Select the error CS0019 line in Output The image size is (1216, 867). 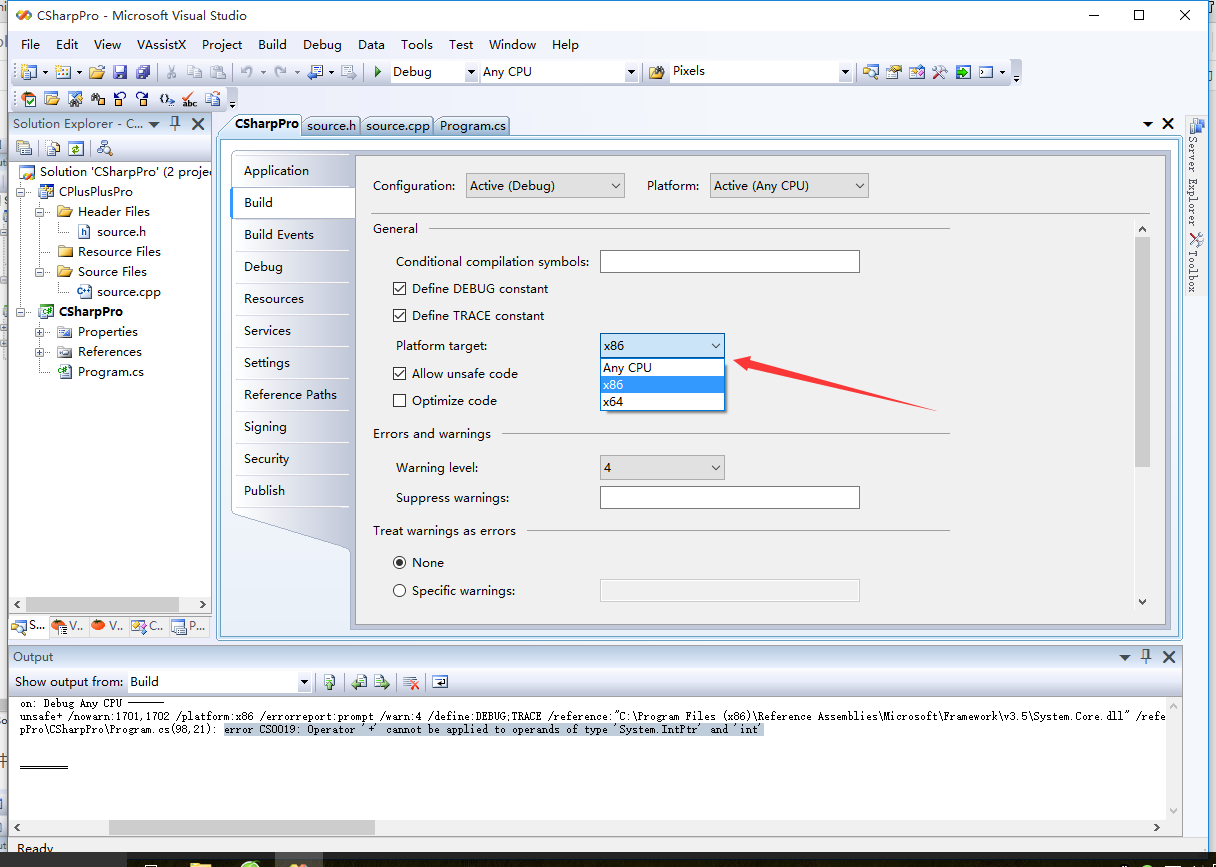click(x=493, y=729)
